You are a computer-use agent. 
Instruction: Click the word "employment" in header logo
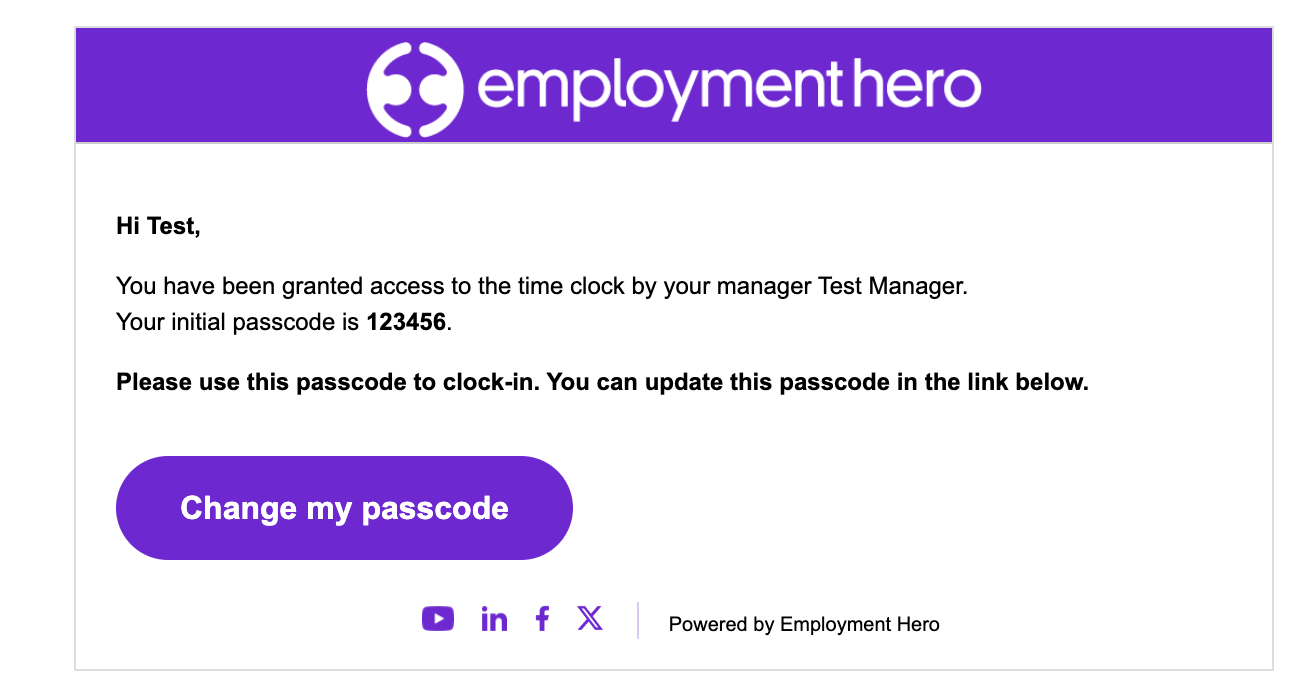click(657, 87)
